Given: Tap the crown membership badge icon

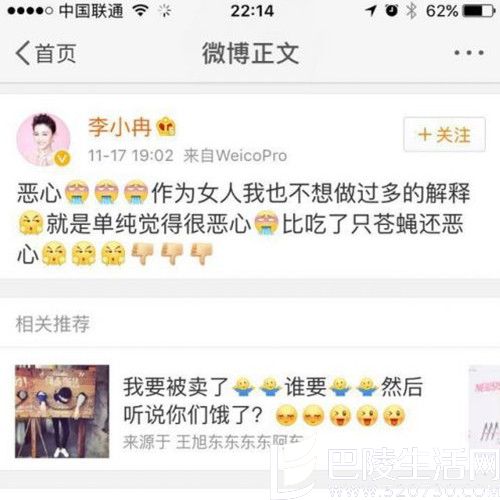Looking at the screenshot, I should (x=166, y=127).
